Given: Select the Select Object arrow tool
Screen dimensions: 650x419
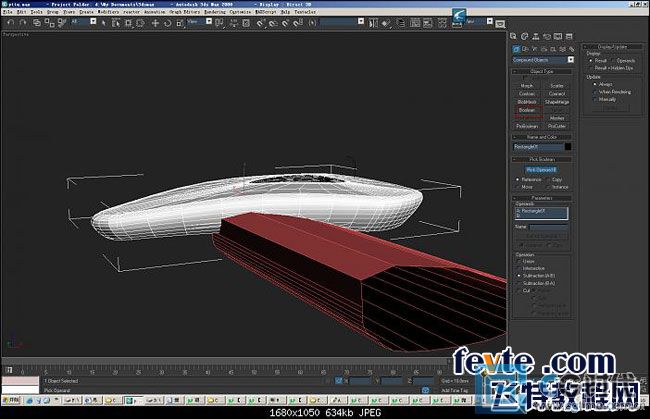Looking at the screenshot, I should coord(104,23).
